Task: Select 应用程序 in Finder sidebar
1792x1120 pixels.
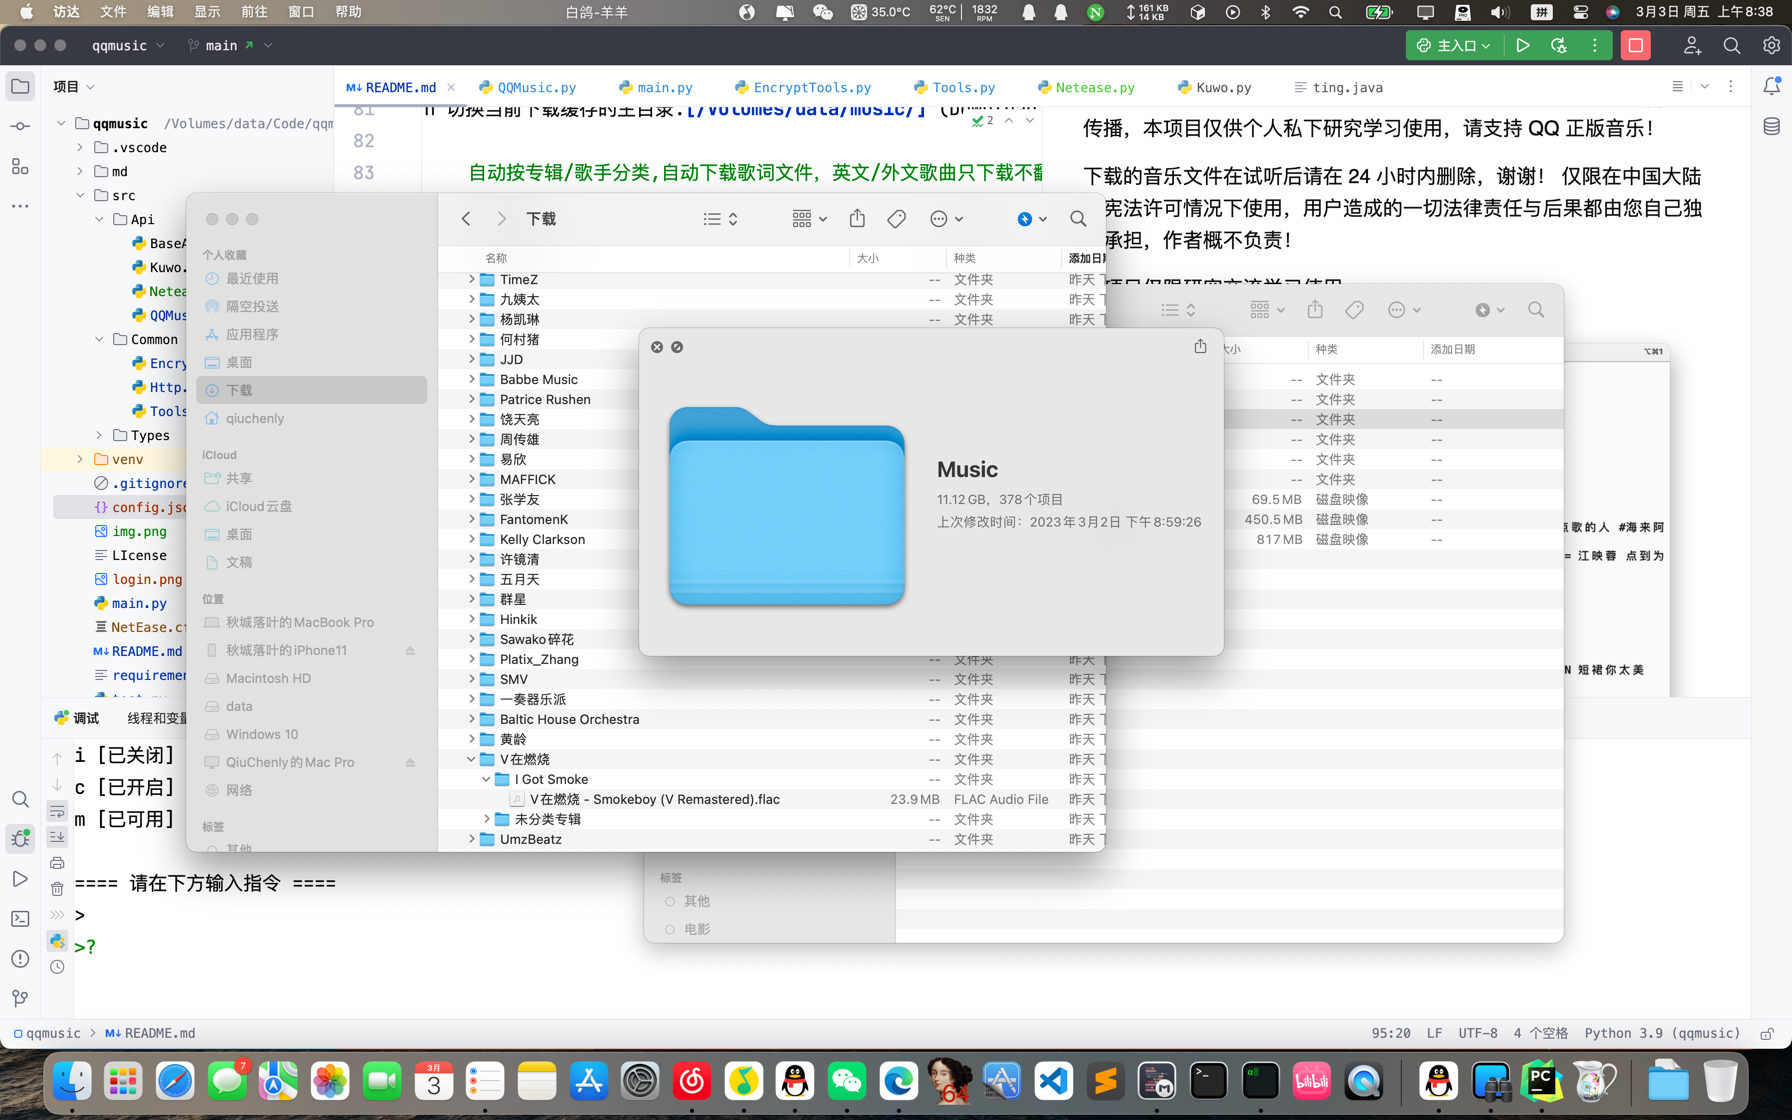Action: coord(311,334)
